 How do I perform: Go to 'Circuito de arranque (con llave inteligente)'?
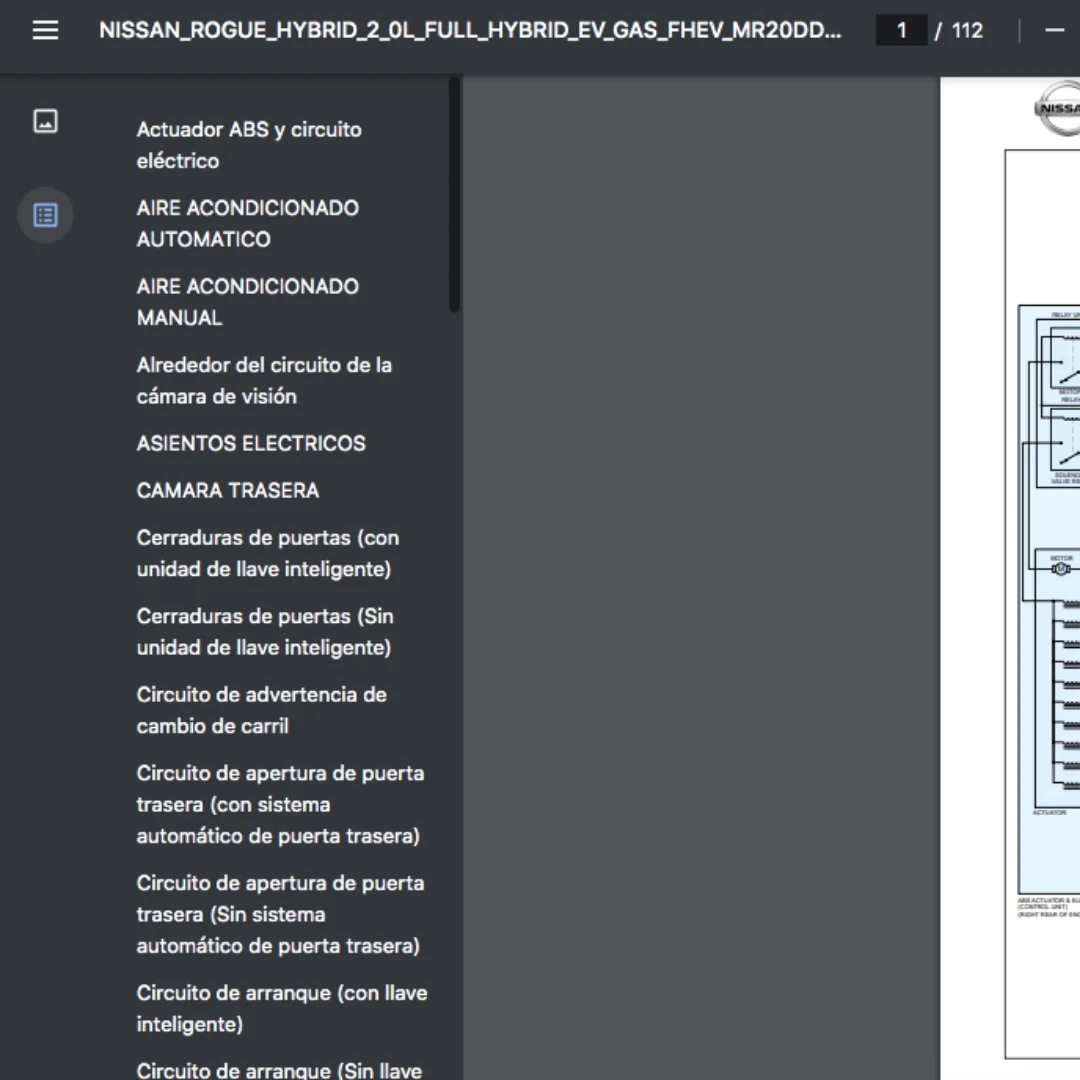(282, 1008)
